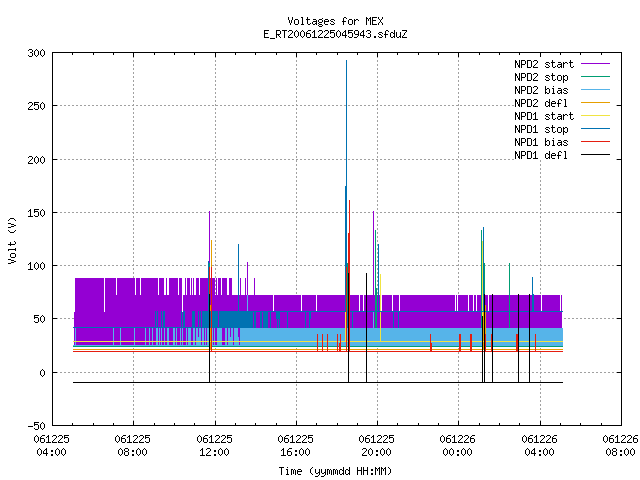Image resolution: width=640 pixels, height=480 pixels.
Task: Click the x-axis tick label 061225 12:00
Action: click(214, 446)
